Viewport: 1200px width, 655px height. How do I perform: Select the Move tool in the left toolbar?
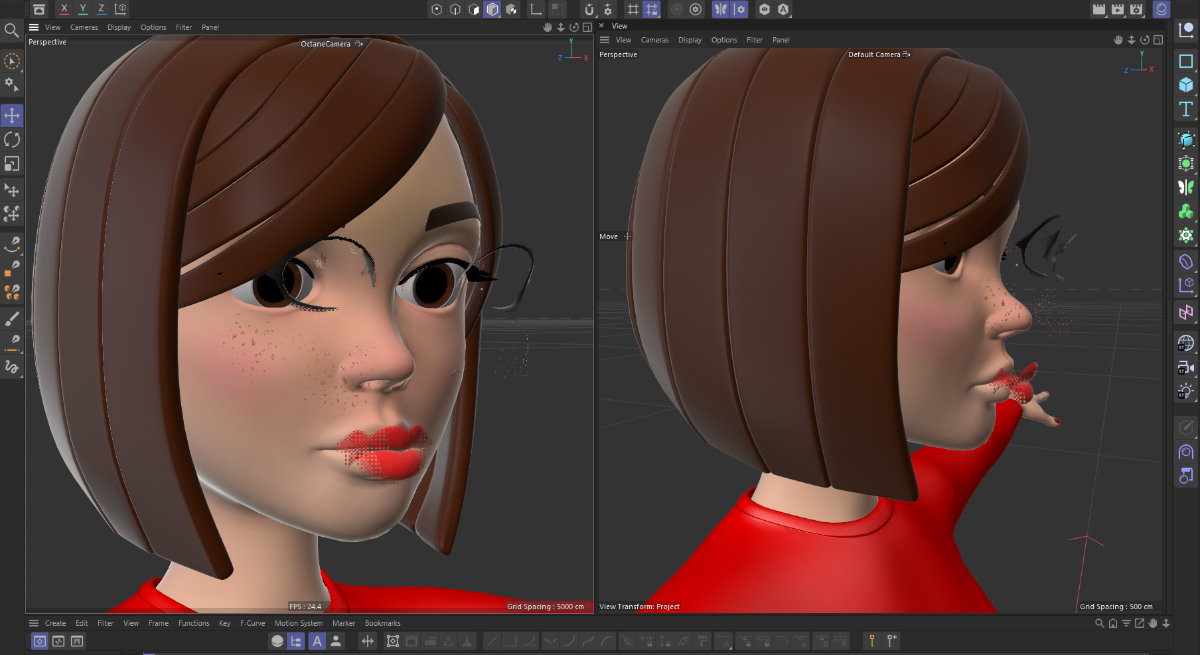(x=12, y=114)
